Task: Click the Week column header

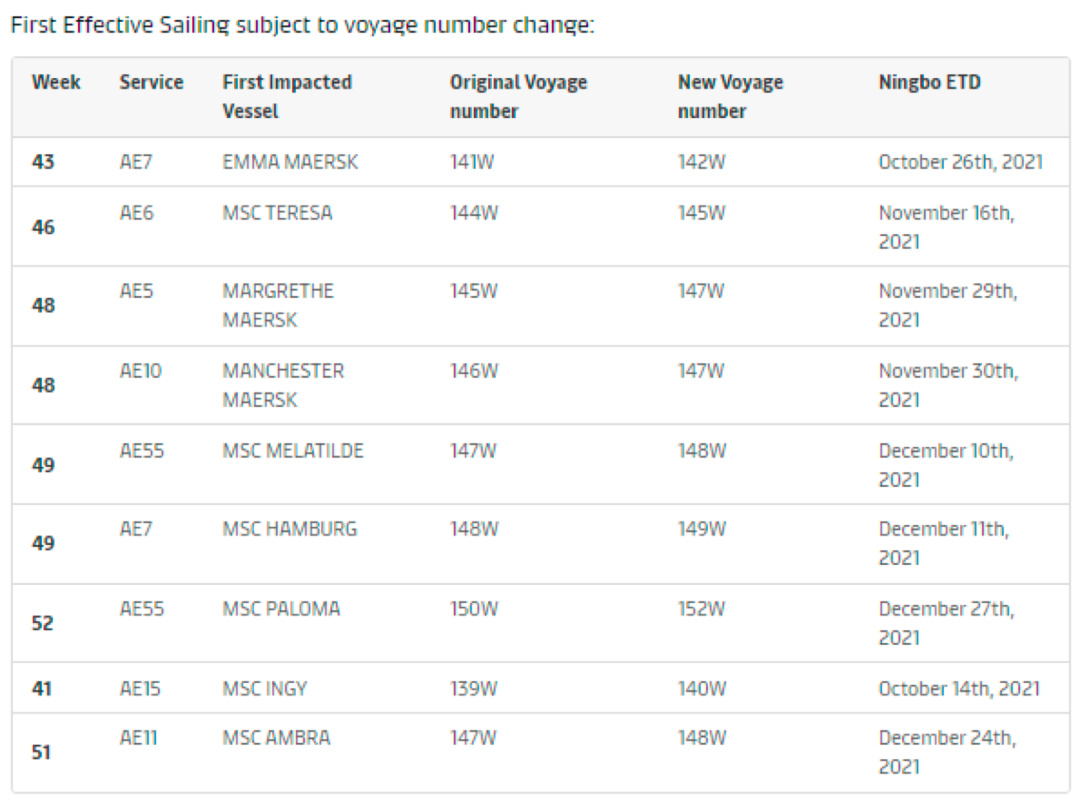Action: [x=56, y=83]
